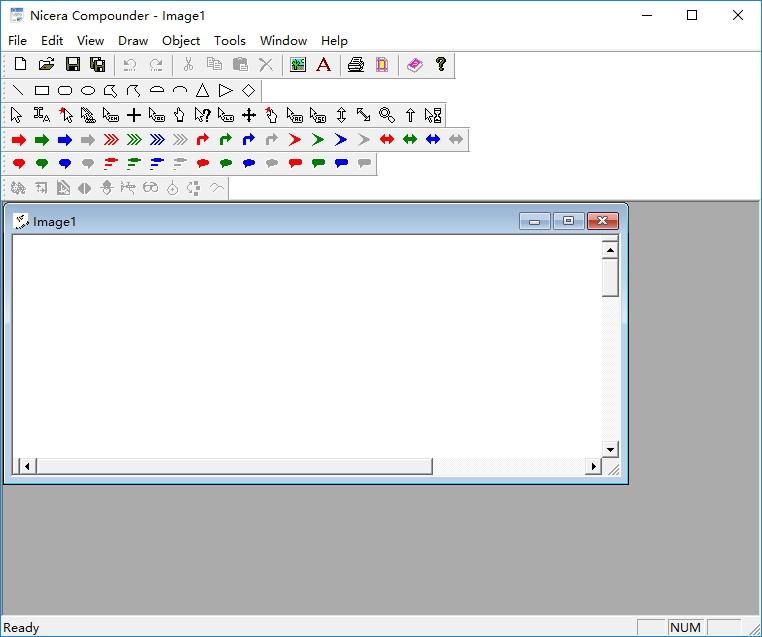
Task: Click the Save disk icon
Action: click(73, 64)
